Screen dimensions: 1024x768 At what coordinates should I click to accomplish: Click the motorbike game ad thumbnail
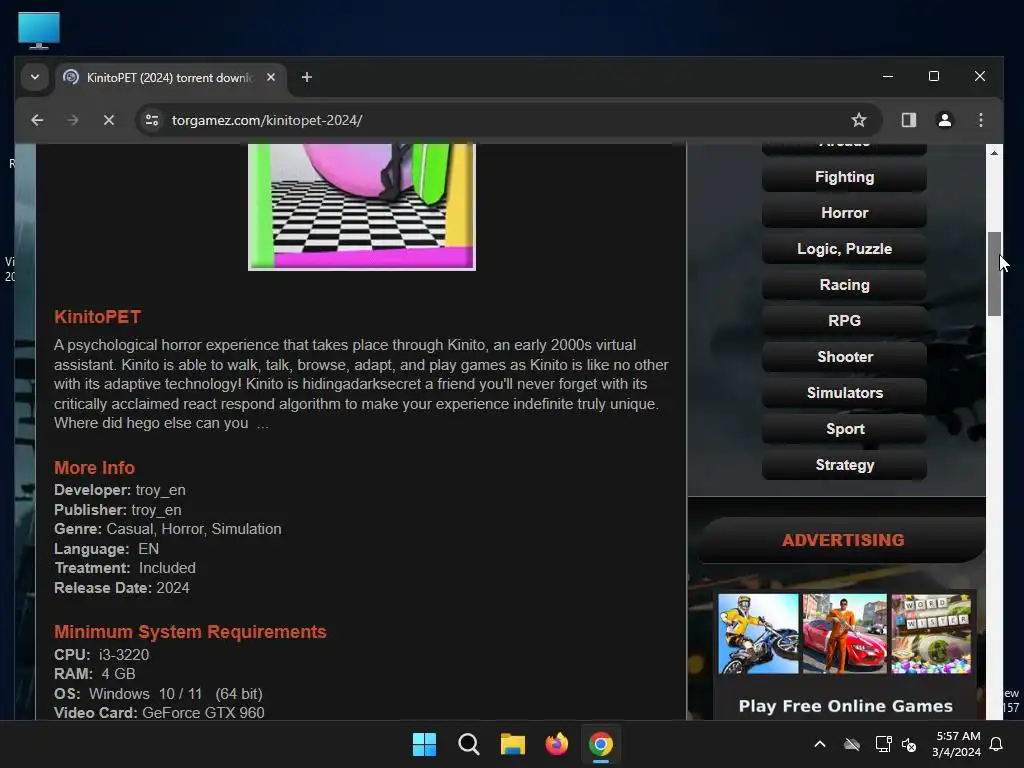(758, 633)
